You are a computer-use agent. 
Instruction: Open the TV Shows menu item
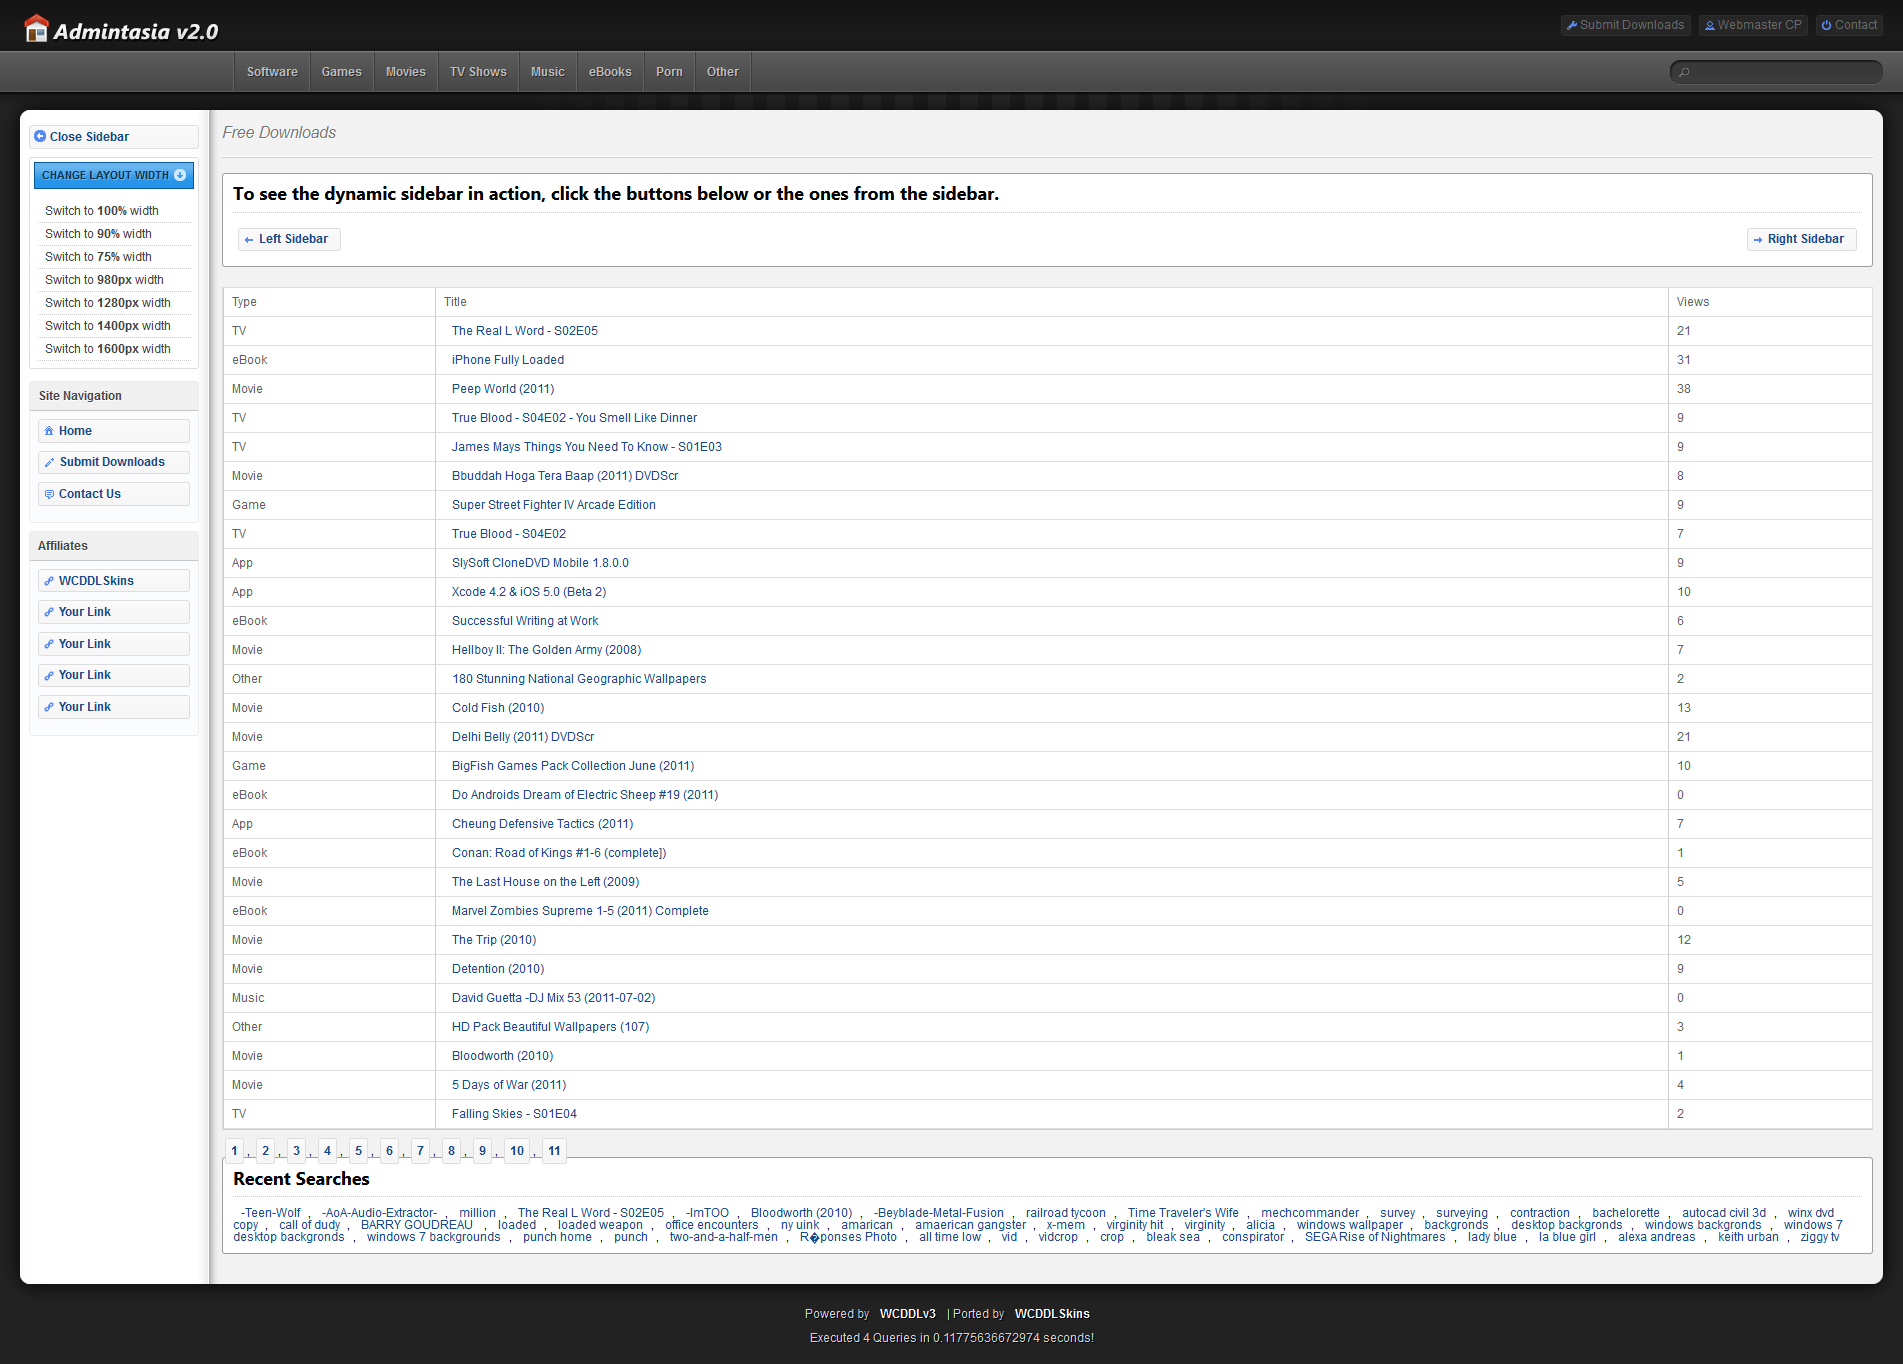pos(478,72)
